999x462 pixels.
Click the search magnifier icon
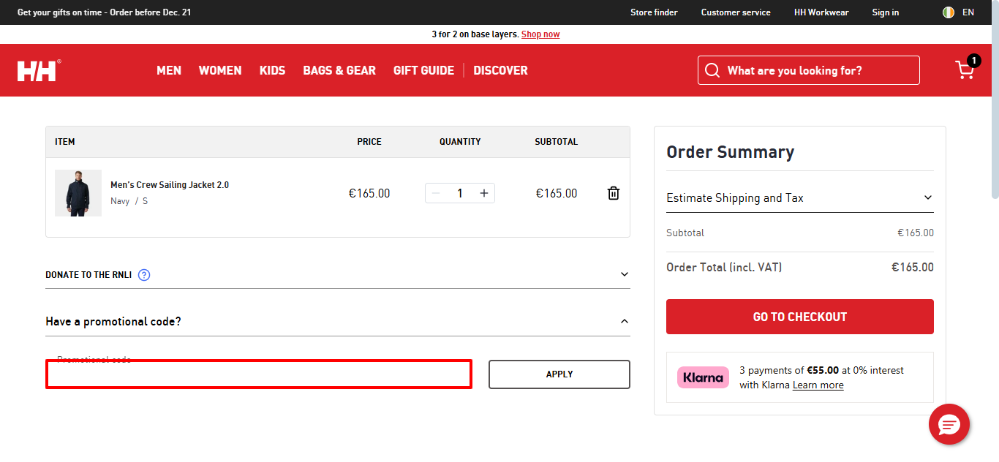(x=712, y=70)
